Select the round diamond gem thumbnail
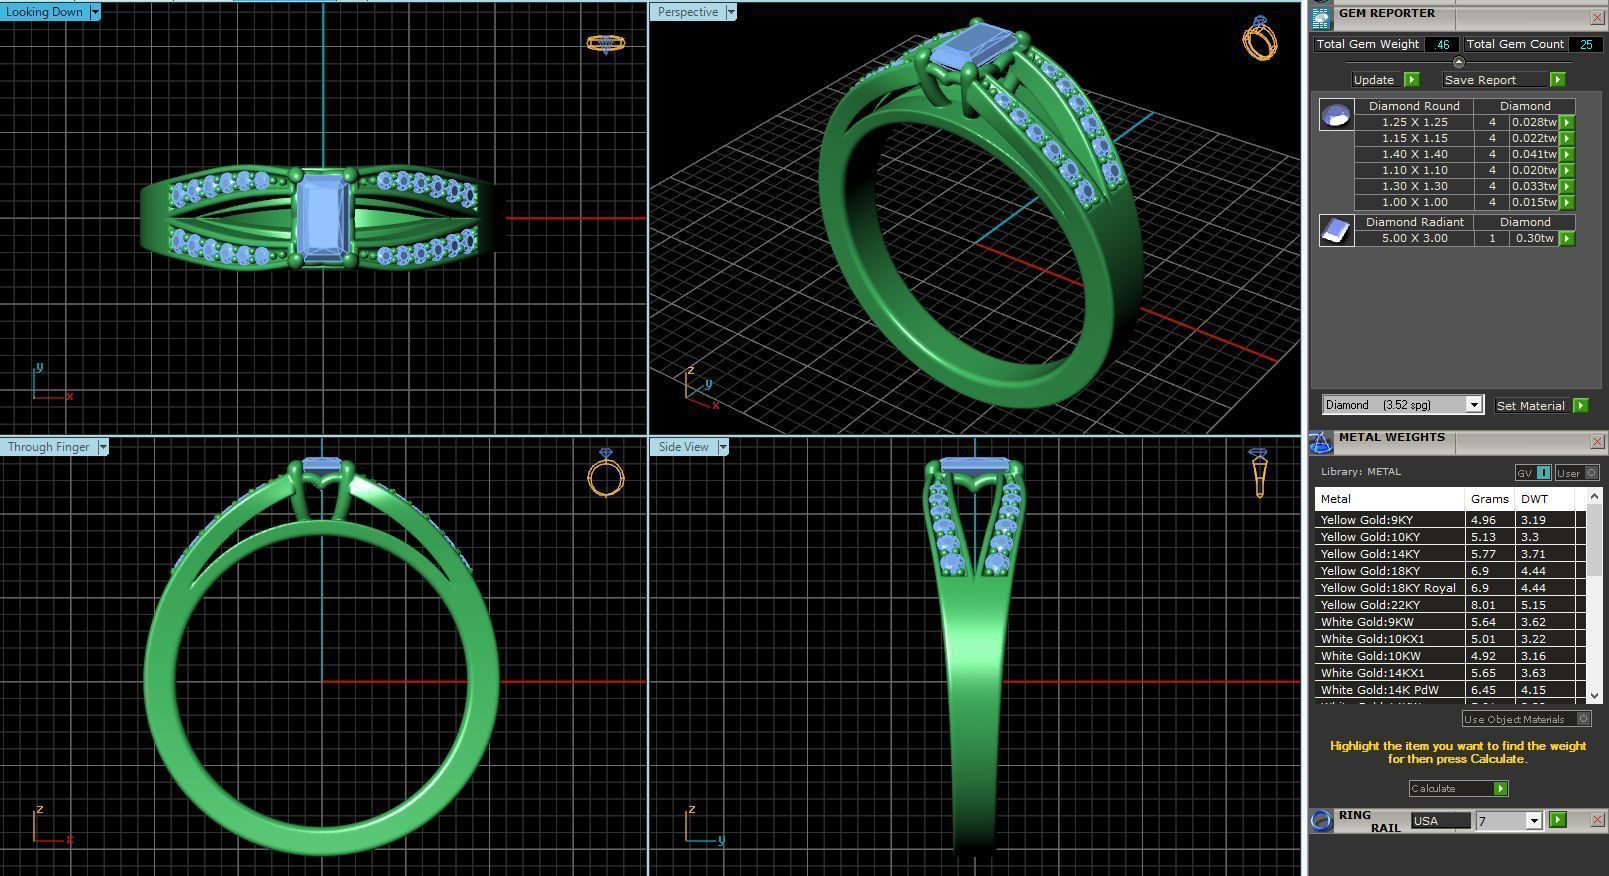Screen dimensions: 1609x876 point(1336,115)
